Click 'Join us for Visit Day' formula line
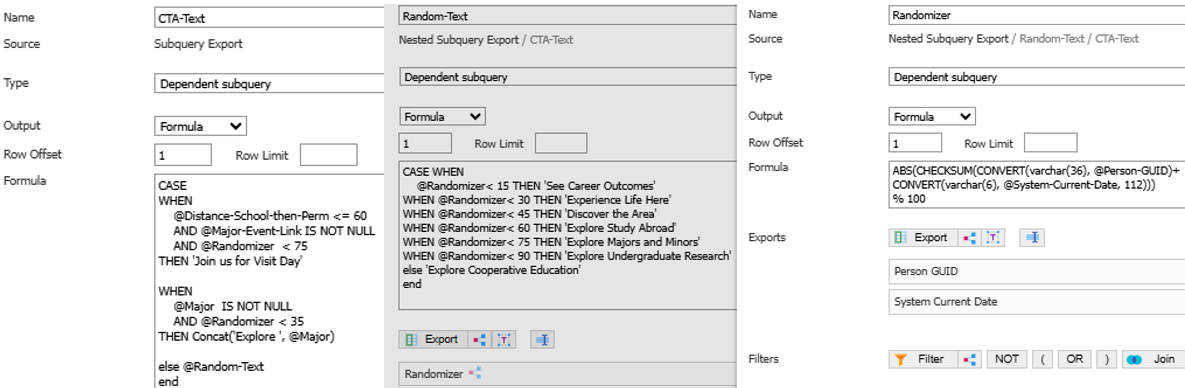Viewport: 1185px width, 388px height. (x=231, y=261)
